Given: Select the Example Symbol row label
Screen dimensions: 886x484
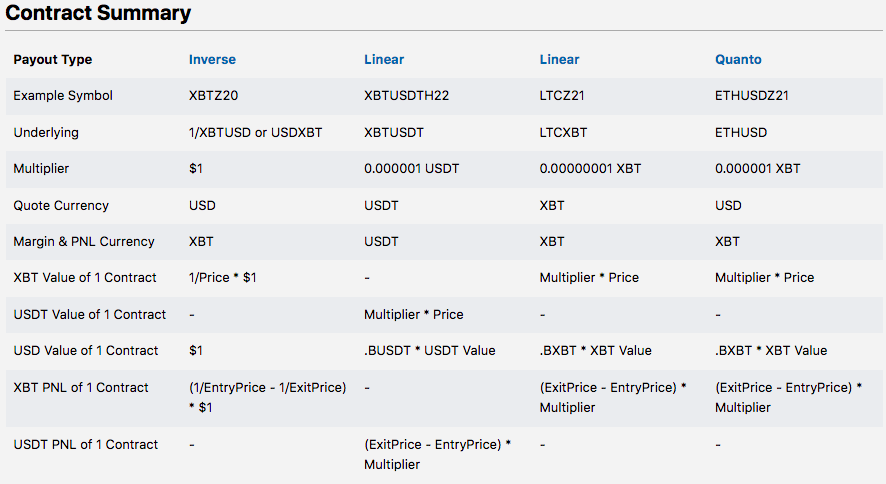Looking at the screenshot, I should tap(63, 95).
